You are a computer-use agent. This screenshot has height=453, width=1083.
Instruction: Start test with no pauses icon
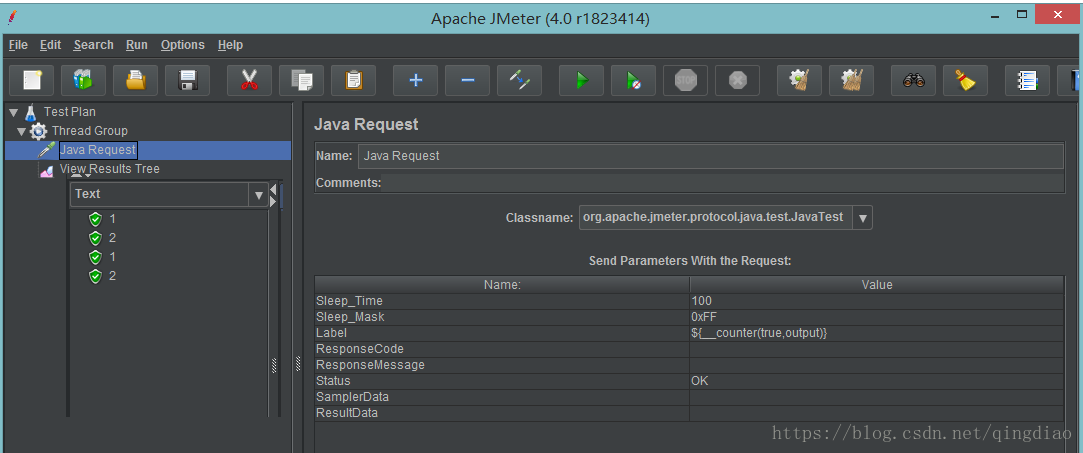point(633,81)
